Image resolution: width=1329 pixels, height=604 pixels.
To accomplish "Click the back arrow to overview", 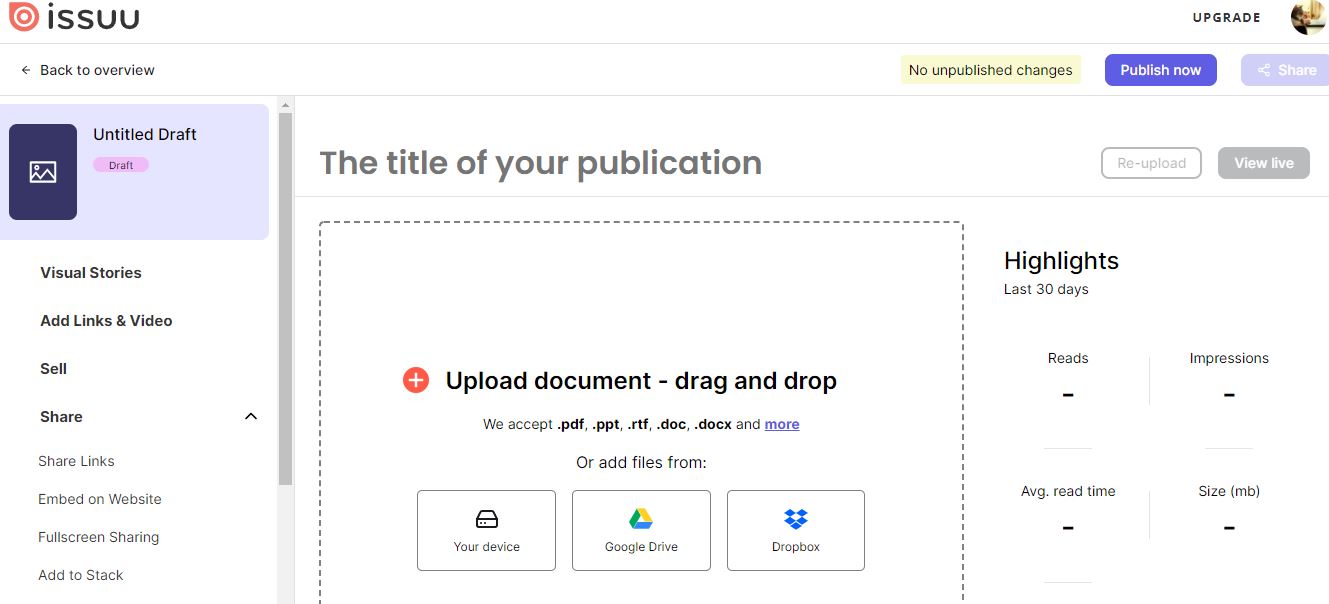I will point(24,69).
